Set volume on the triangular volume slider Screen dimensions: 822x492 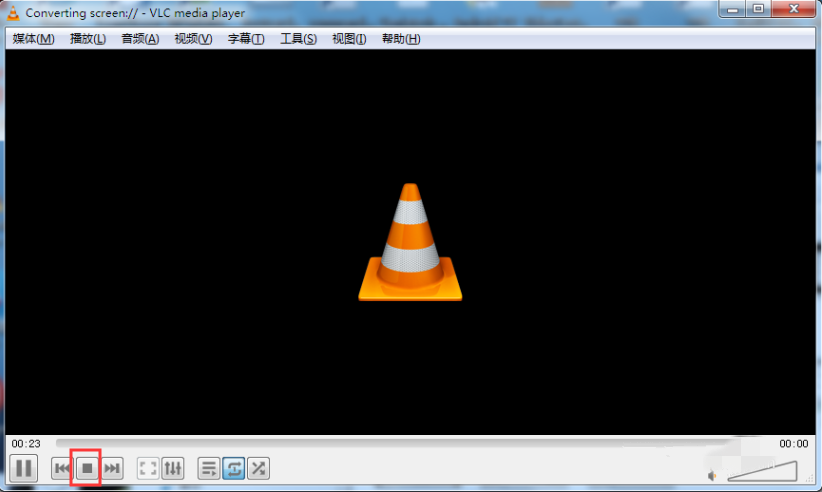[762, 471]
